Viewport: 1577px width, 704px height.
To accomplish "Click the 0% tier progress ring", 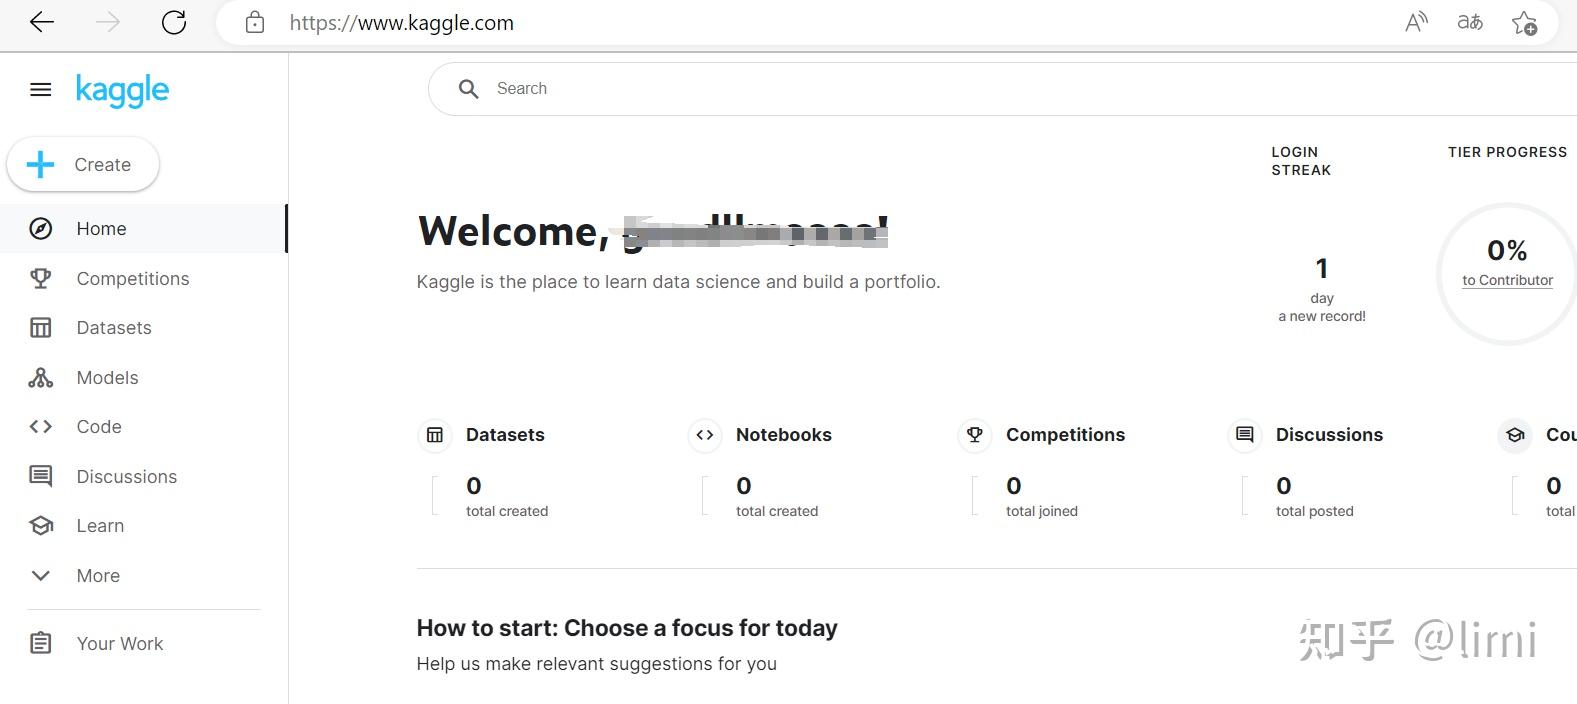I will click(x=1508, y=250).
